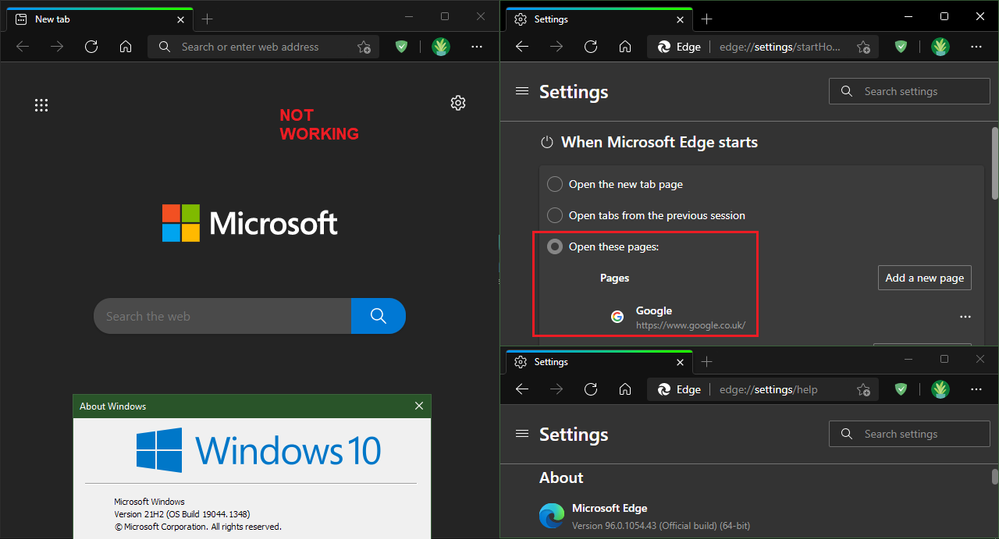The width and height of the screenshot is (999, 539).
Task: Refresh the New tab window page
Action: click(x=91, y=47)
